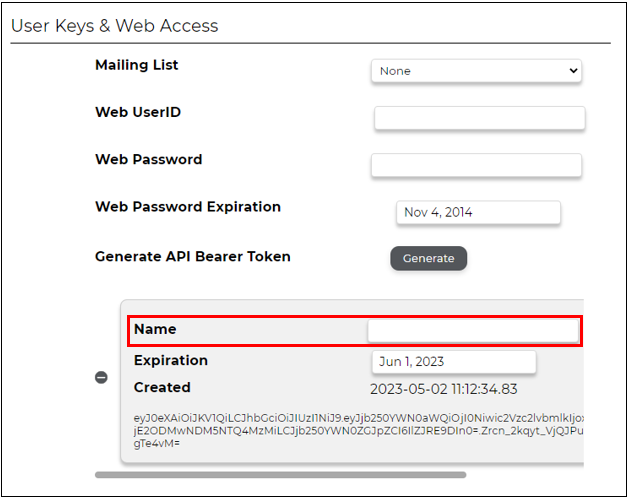Click the User Keys & Web Access heading
Viewport: 630px width, 499px height.
[x=115, y=26]
